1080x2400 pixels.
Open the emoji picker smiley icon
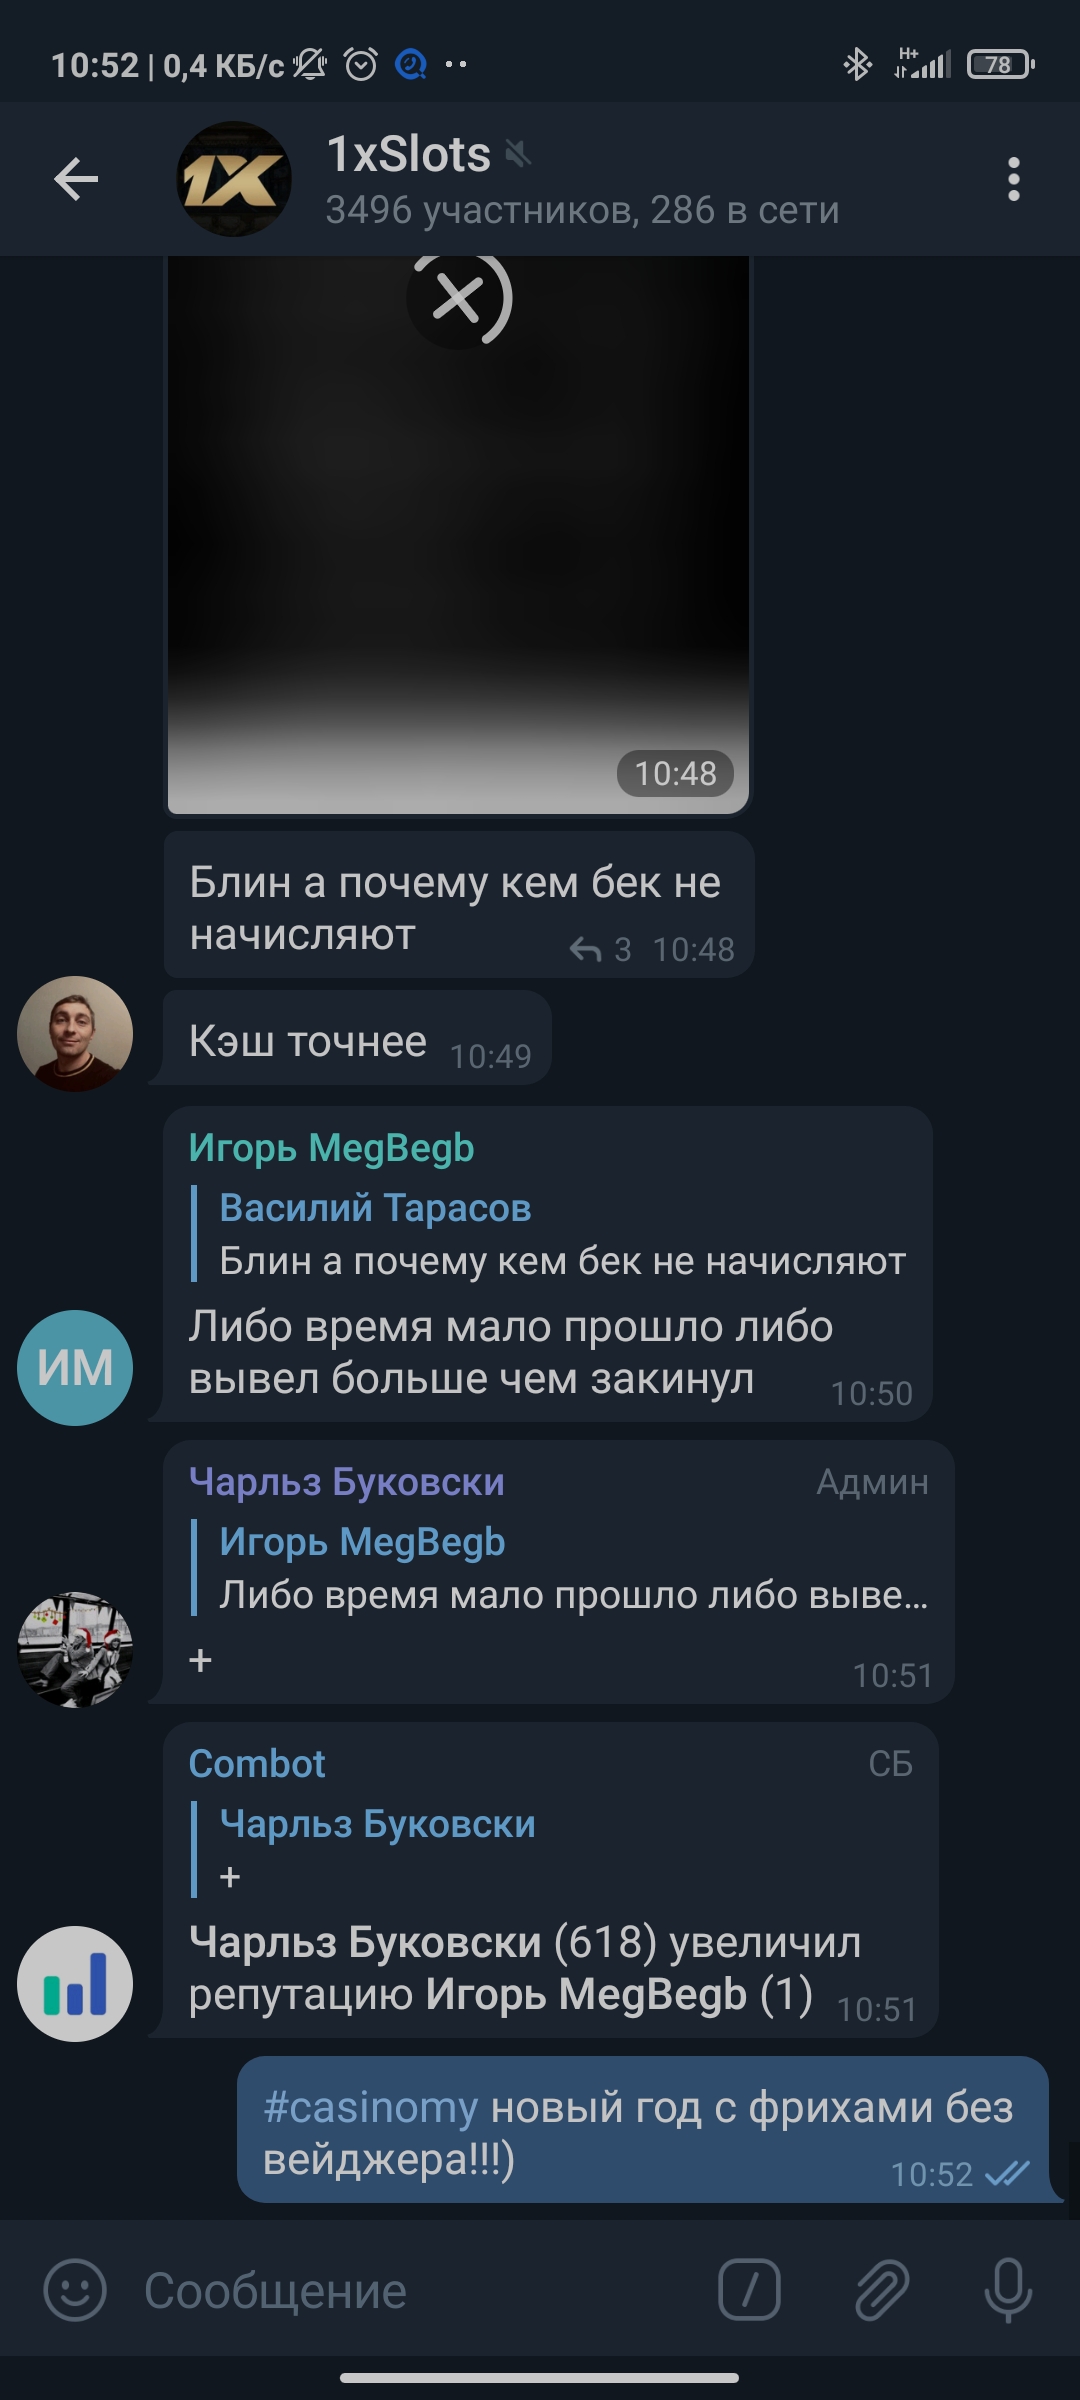click(x=75, y=2290)
